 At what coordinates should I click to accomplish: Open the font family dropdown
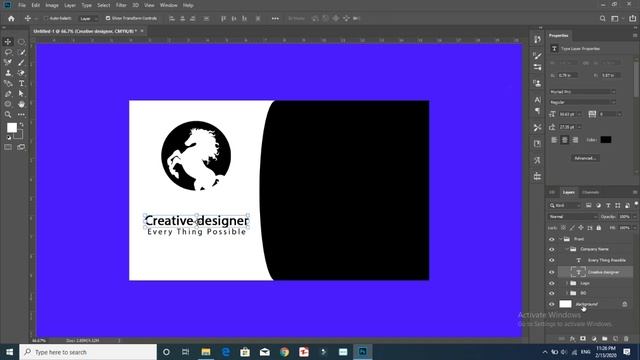[582, 91]
